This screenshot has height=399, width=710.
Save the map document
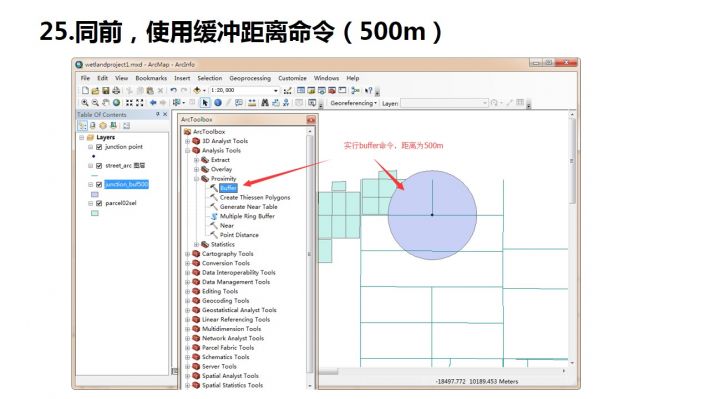(106, 91)
